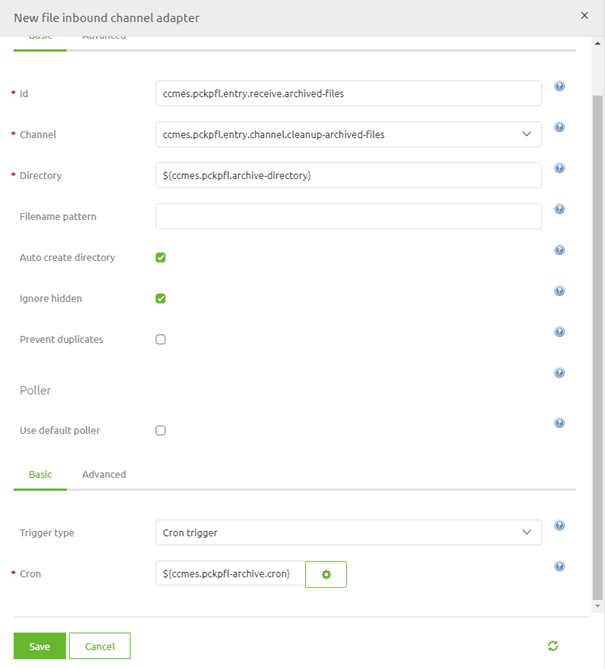
Task: Enable Use default poller checkbox
Action: pyautogui.click(x=160, y=430)
